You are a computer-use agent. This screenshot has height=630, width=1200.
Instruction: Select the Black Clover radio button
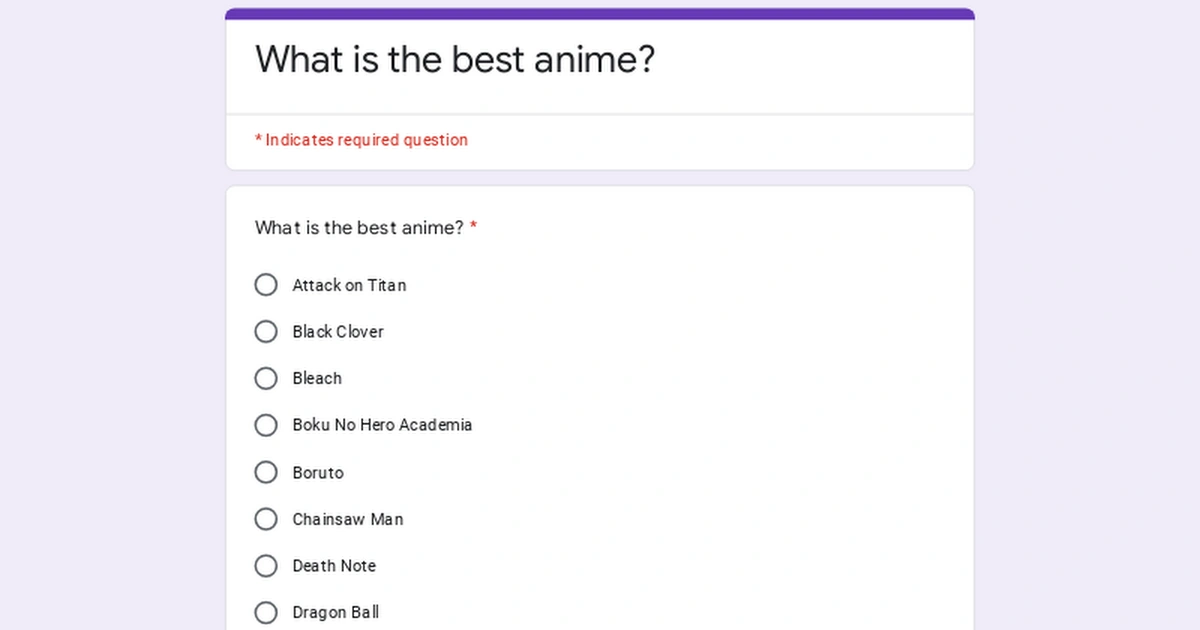pos(266,331)
